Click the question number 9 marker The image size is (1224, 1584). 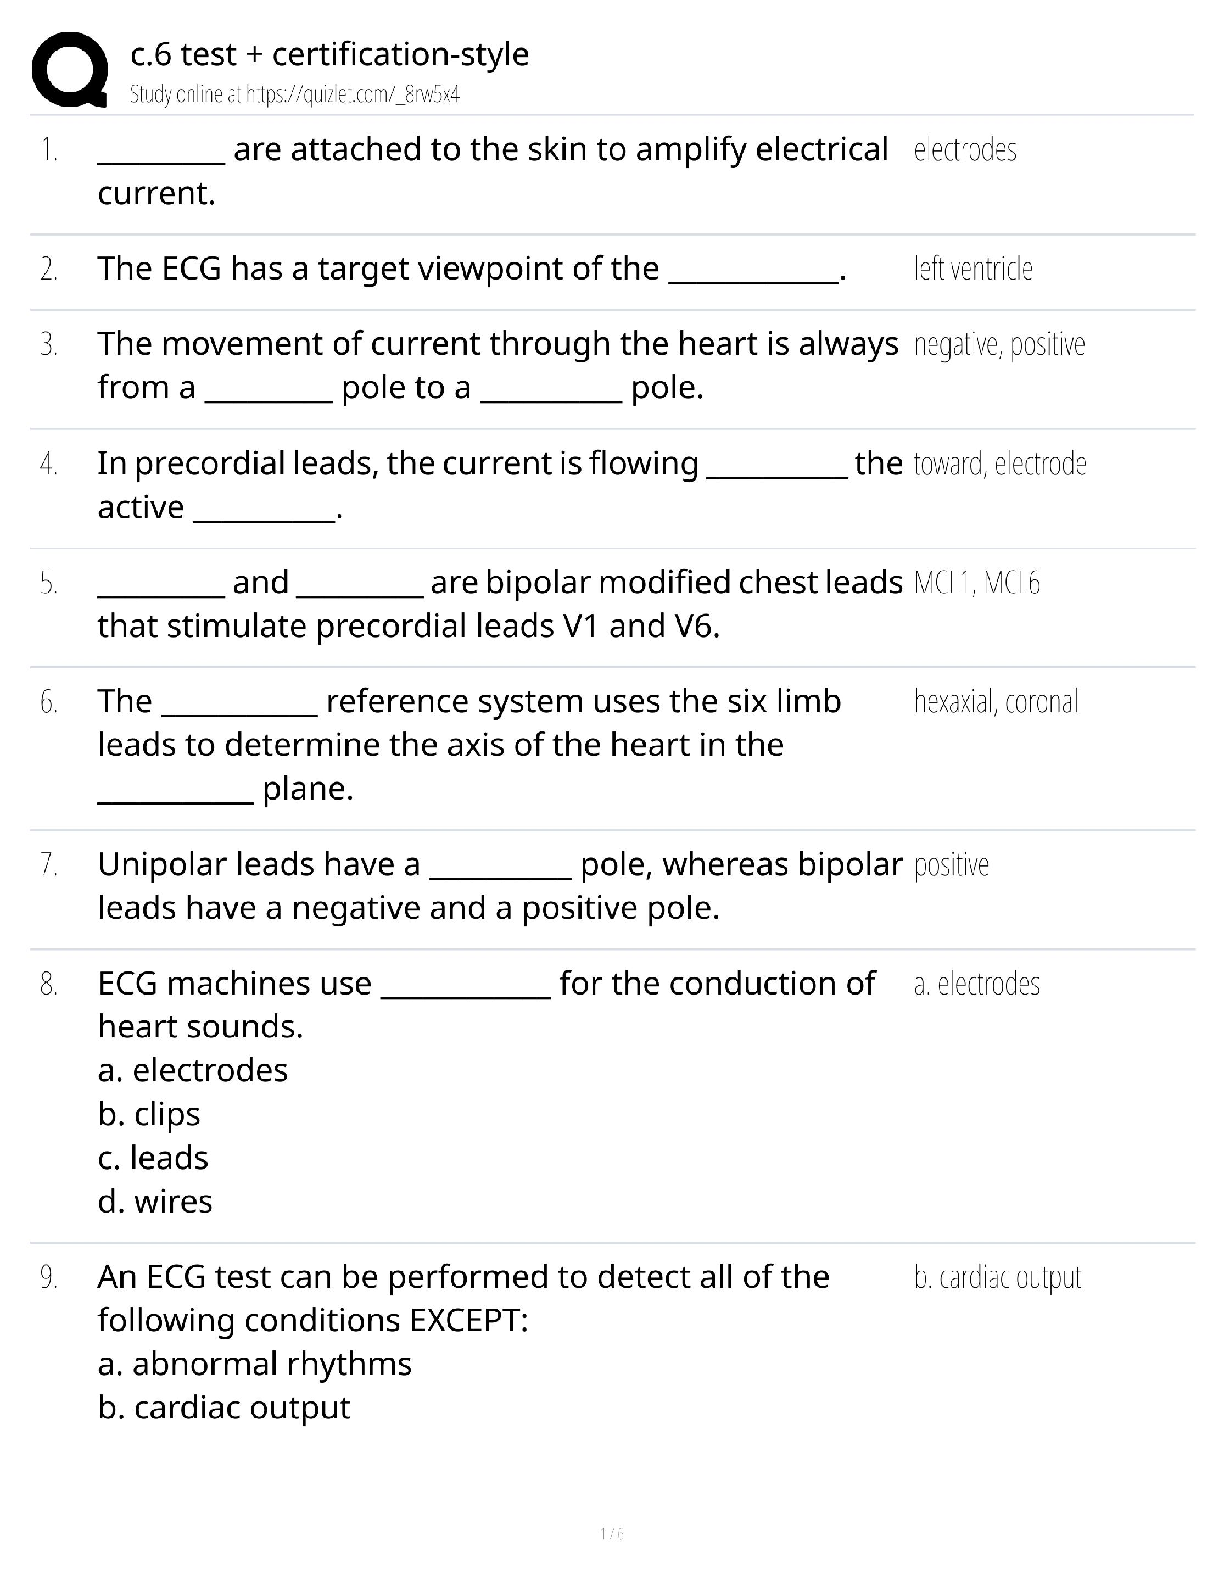pyautogui.click(x=49, y=1277)
